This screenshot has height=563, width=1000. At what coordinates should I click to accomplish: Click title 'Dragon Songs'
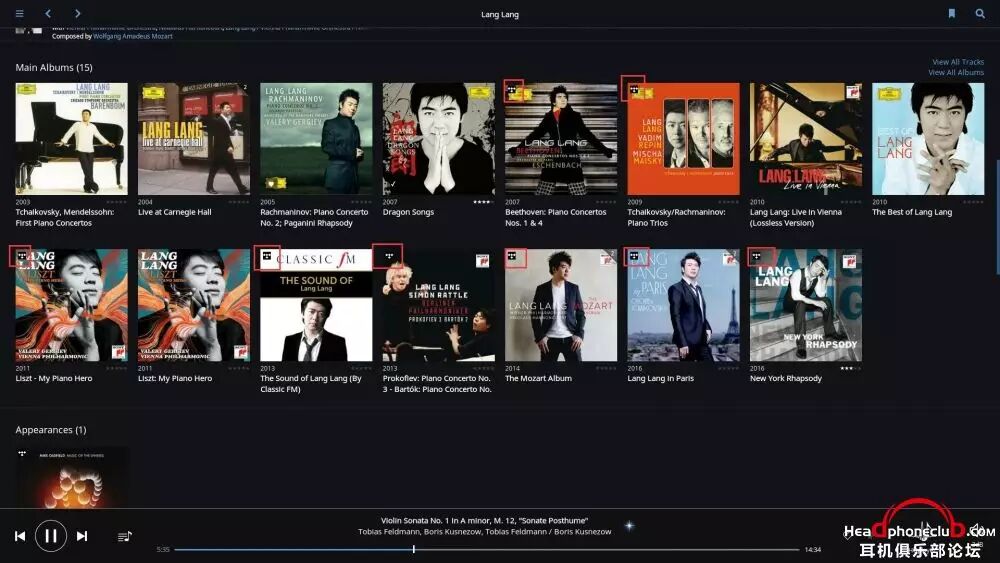[408, 212]
